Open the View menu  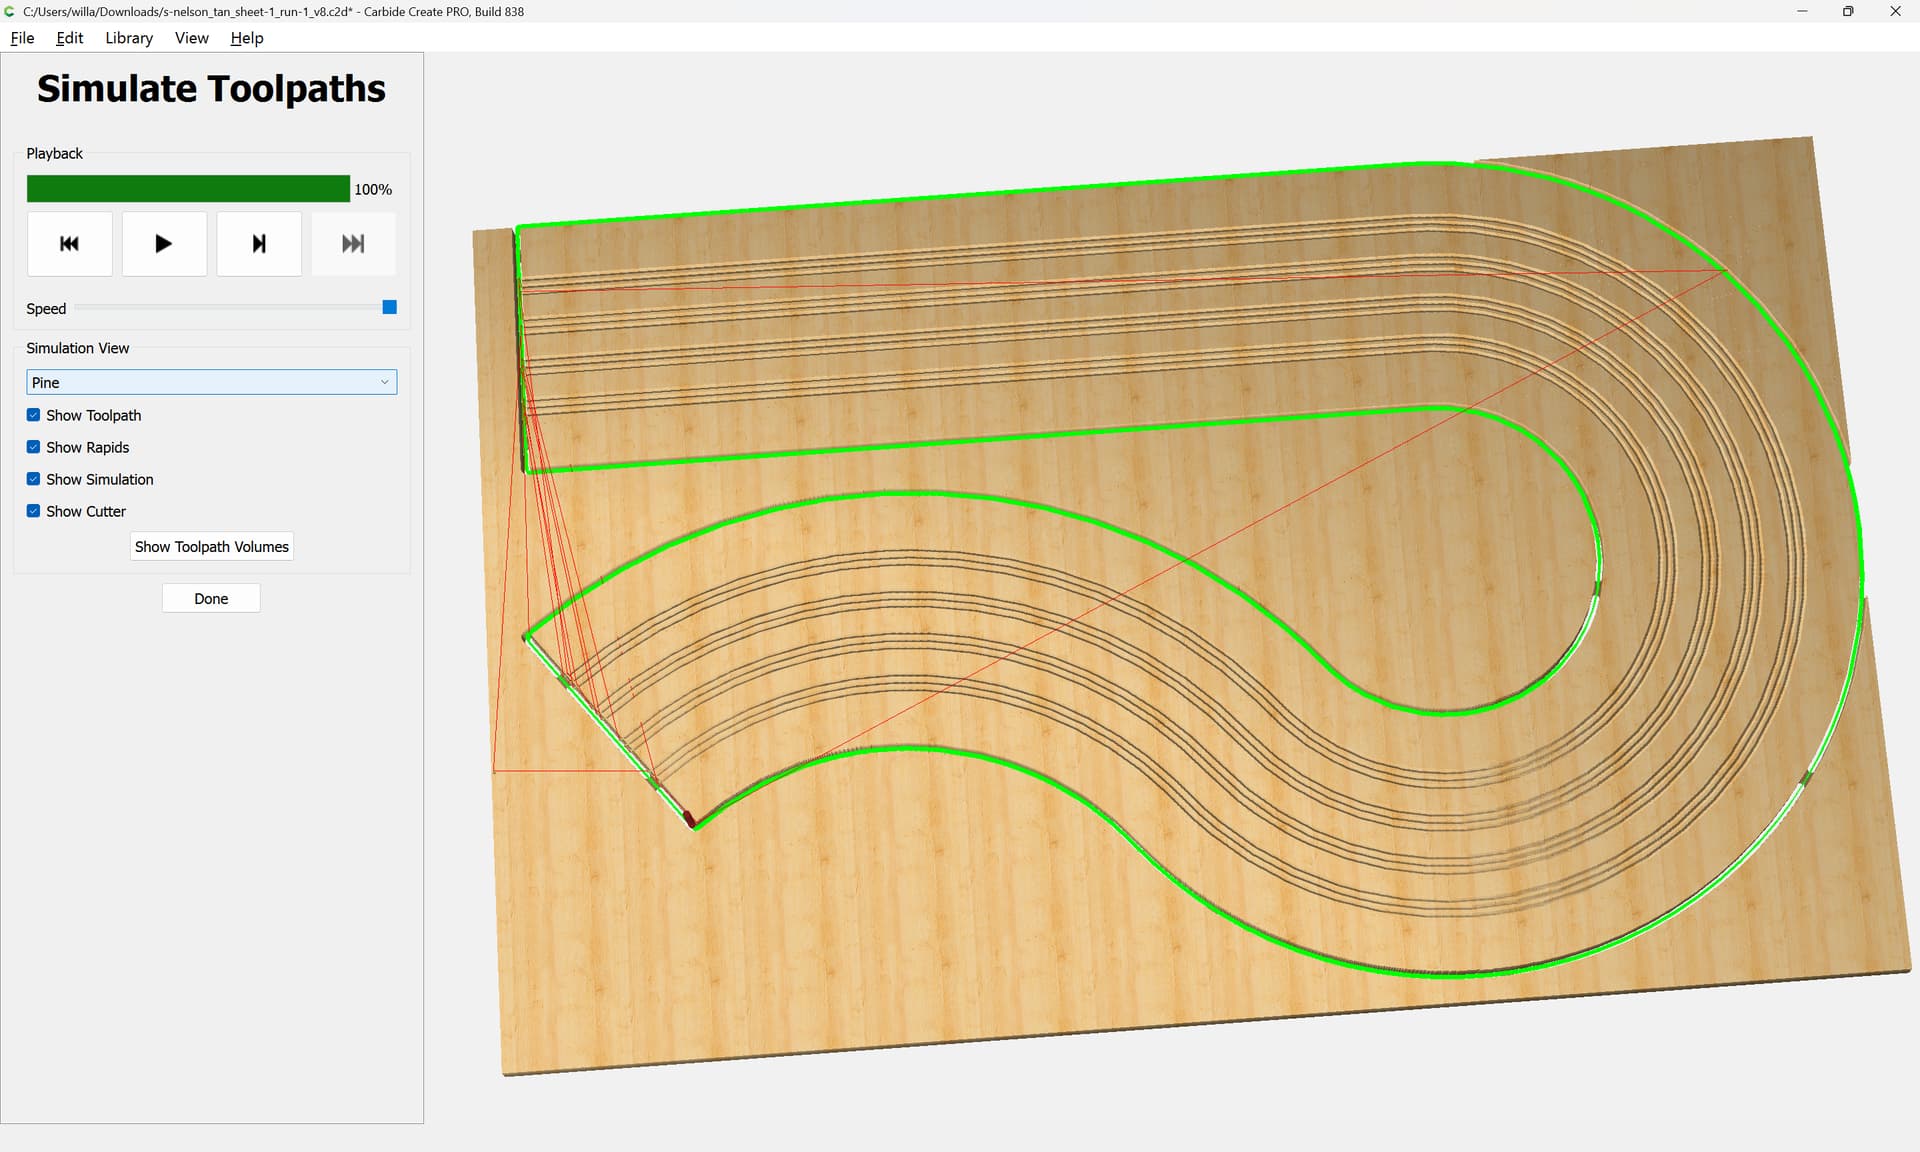[191, 38]
